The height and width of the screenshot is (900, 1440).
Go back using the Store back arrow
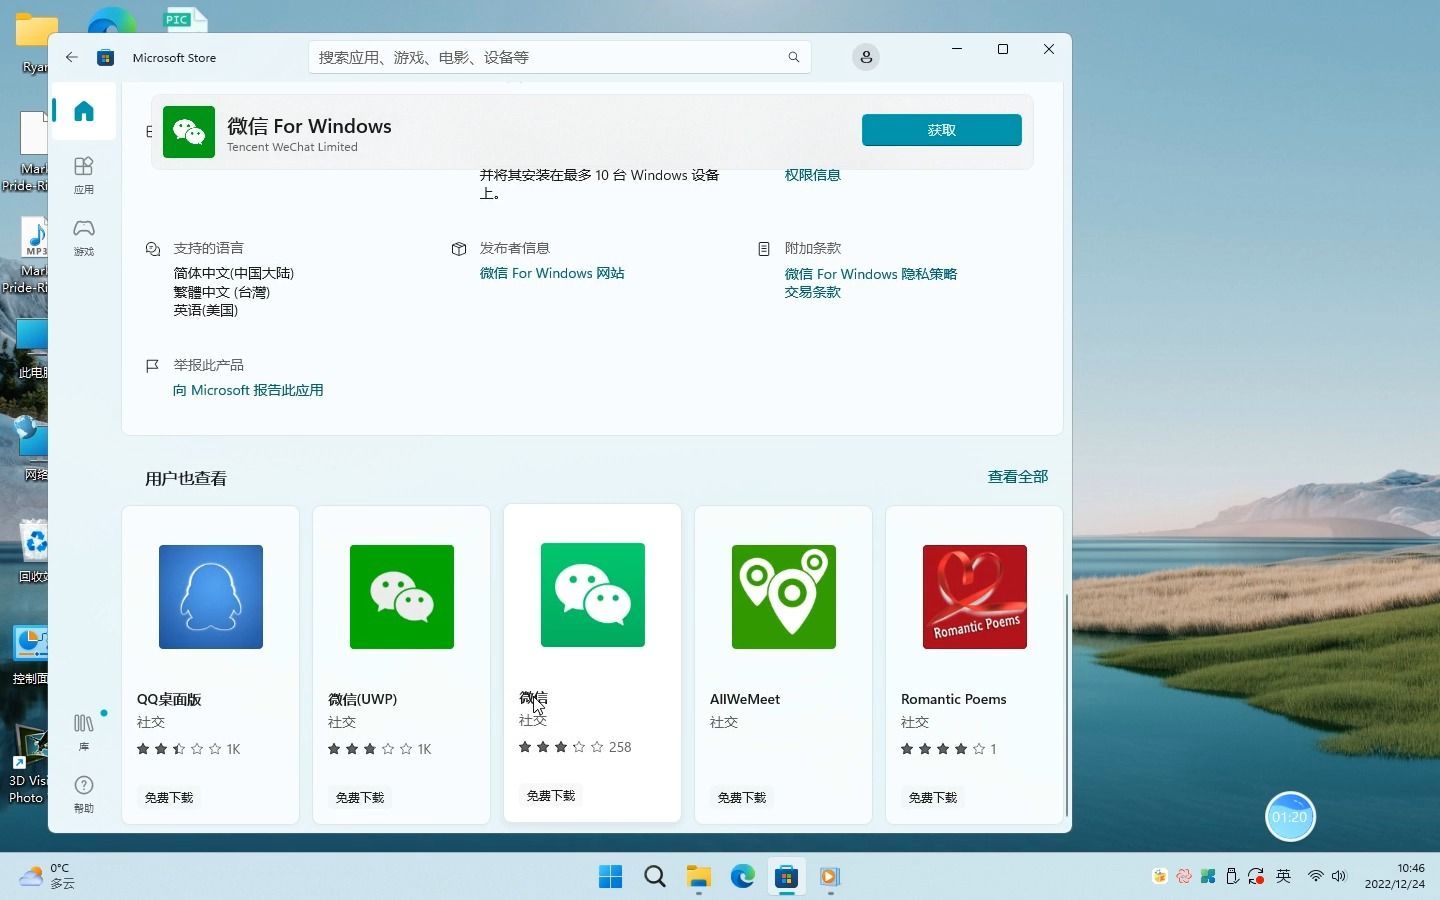pos(72,57)
